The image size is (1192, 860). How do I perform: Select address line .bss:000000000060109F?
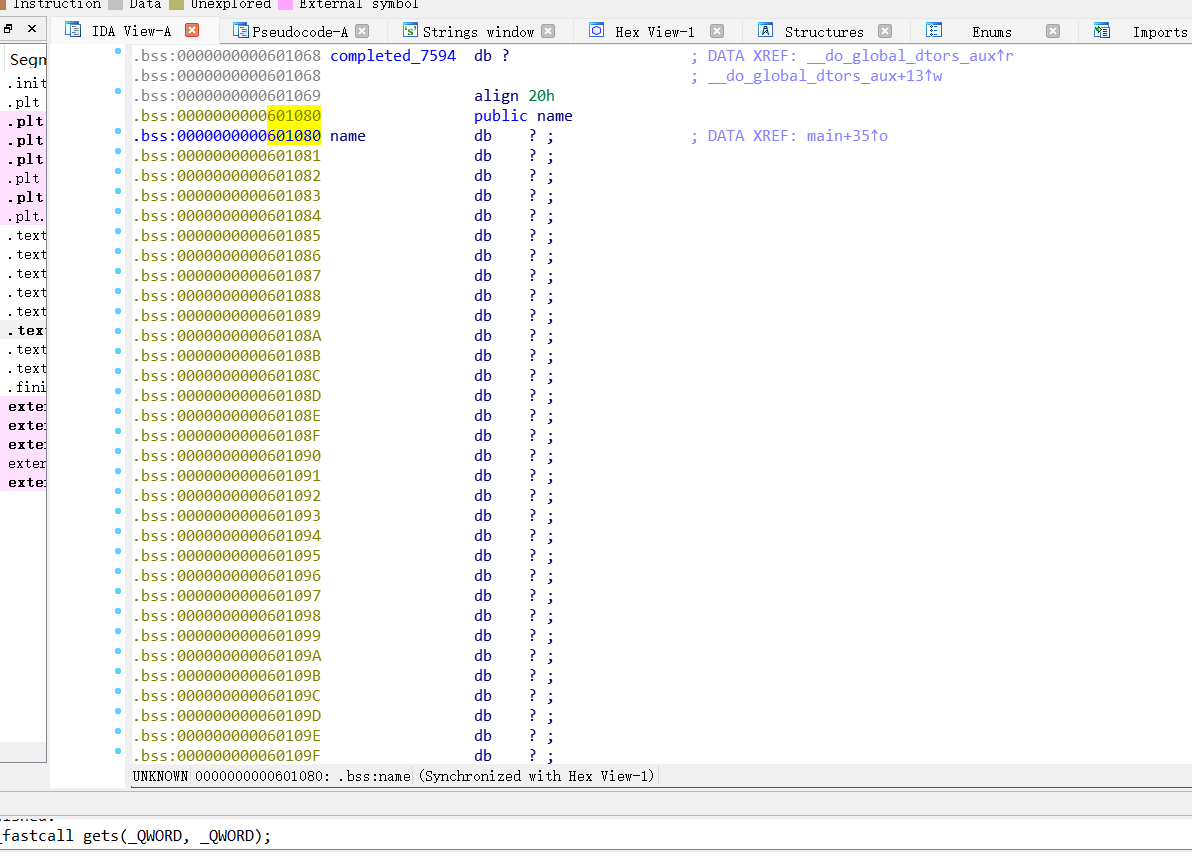coord(227,756)
